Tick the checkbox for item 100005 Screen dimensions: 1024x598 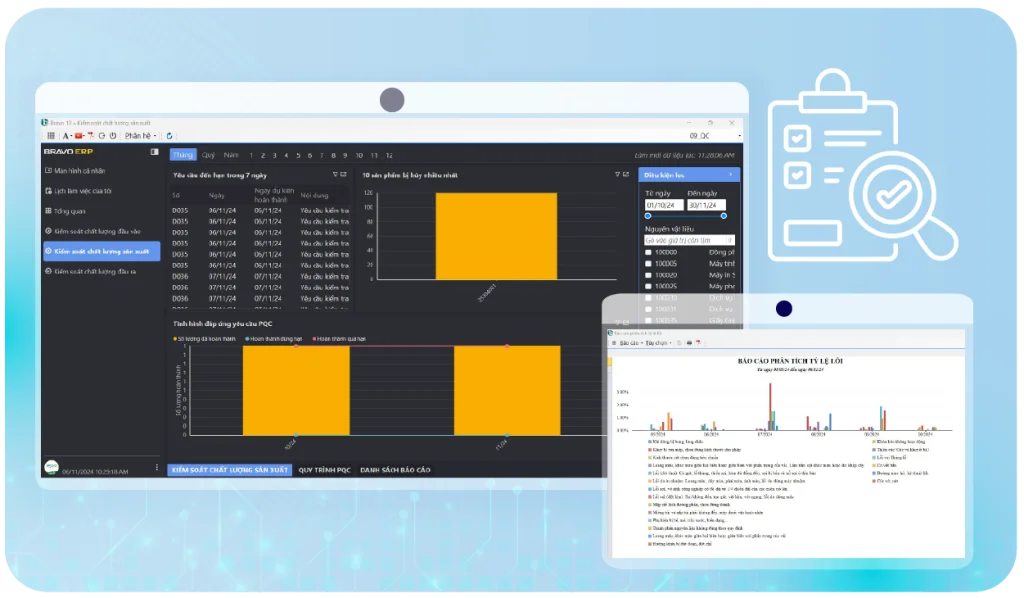[648, 263]
